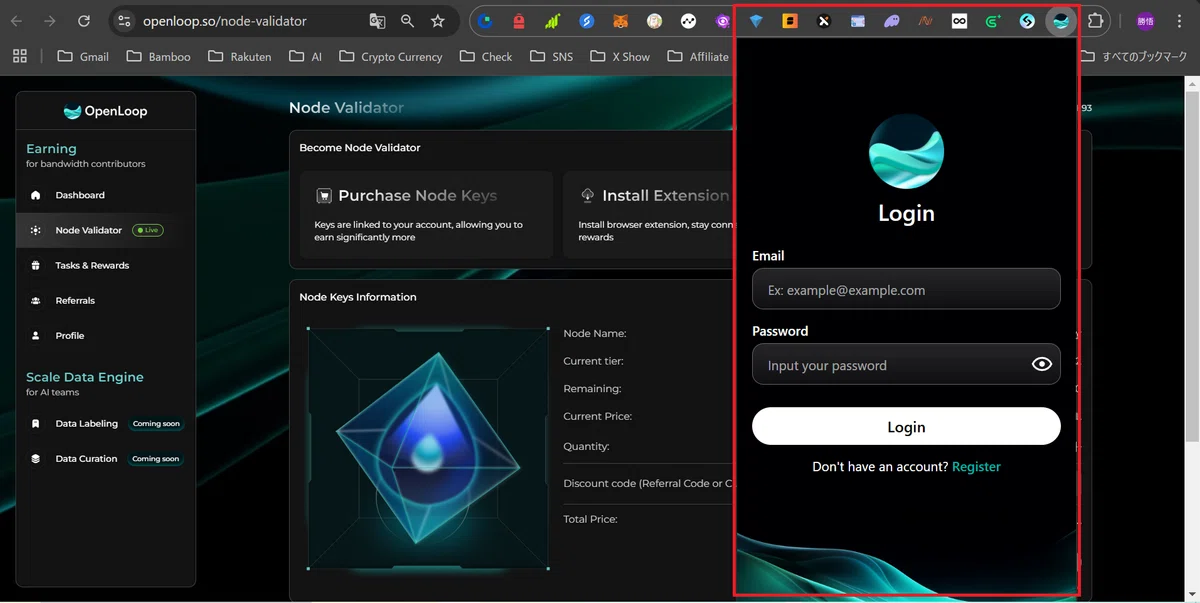Select Node Validator in the sidebar
This screenshot has width=1200, height=603.
click(106, 230)
